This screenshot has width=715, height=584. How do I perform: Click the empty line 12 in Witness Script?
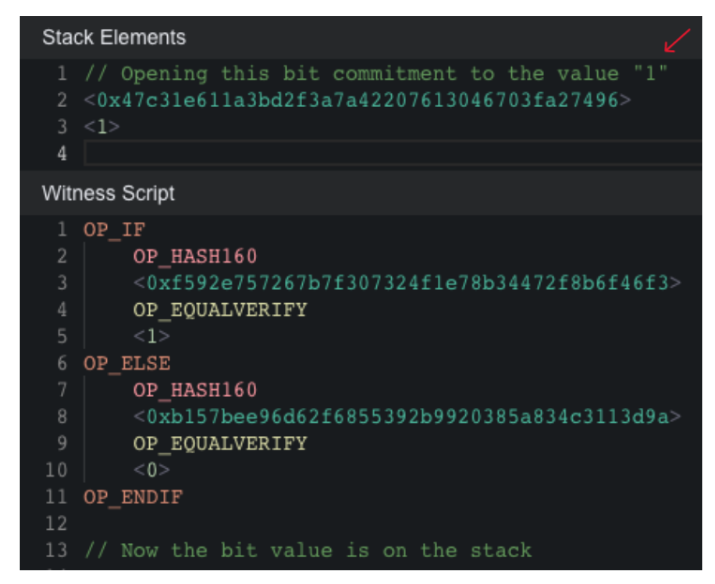(393, 523)
